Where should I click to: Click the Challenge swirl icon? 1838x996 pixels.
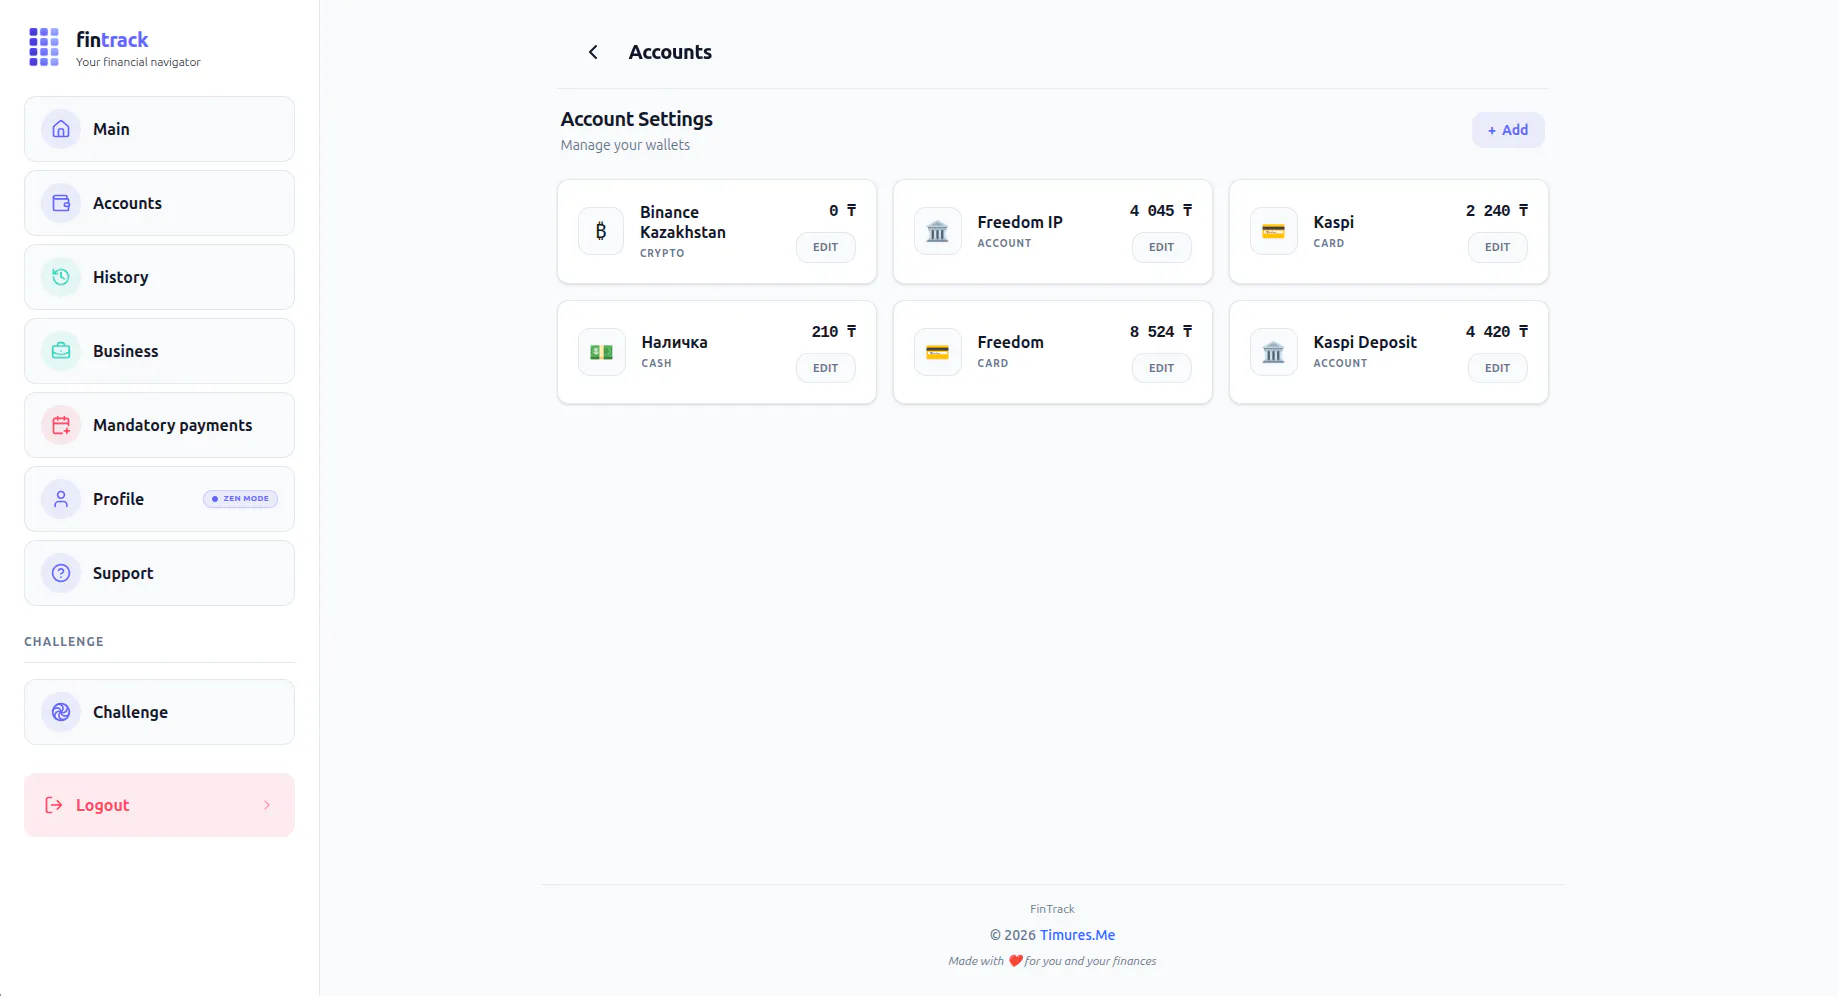pyautogui.click(x=61, y=712)
